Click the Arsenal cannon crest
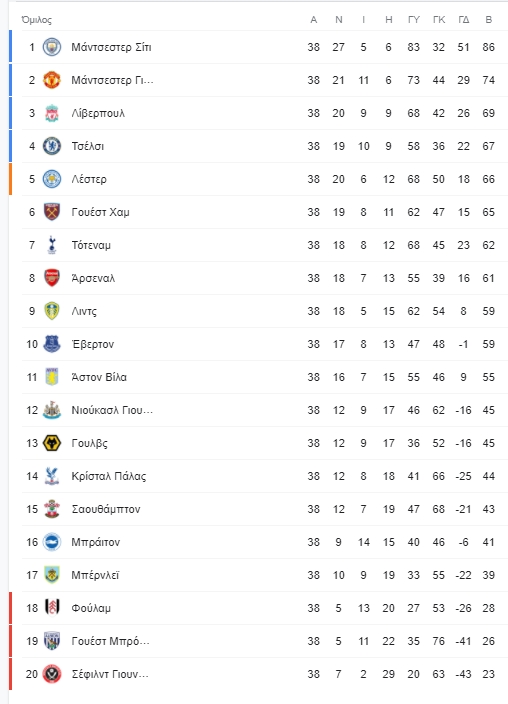 tap(52, 278)
